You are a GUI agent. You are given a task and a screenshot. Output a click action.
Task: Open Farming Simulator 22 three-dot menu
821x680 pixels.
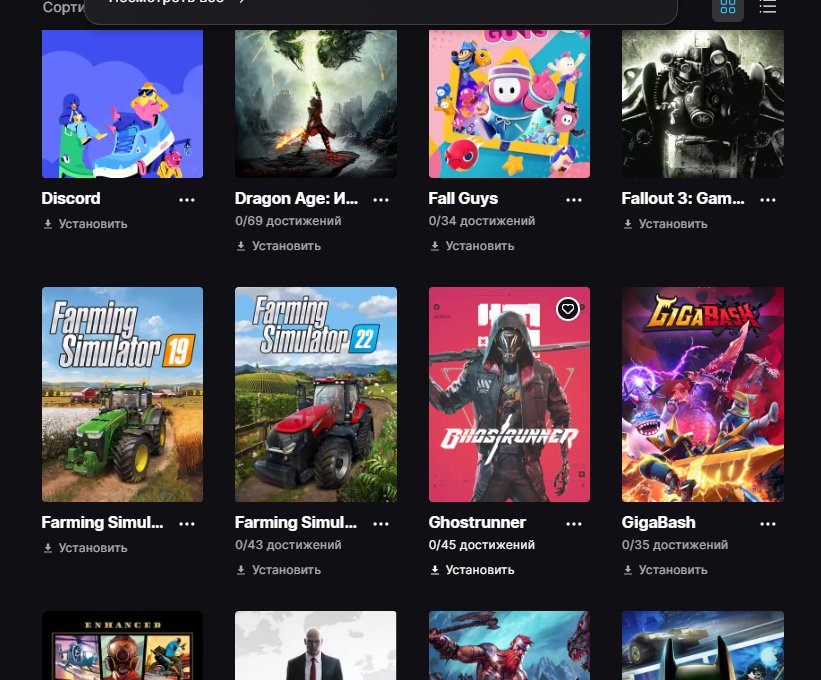381,523
